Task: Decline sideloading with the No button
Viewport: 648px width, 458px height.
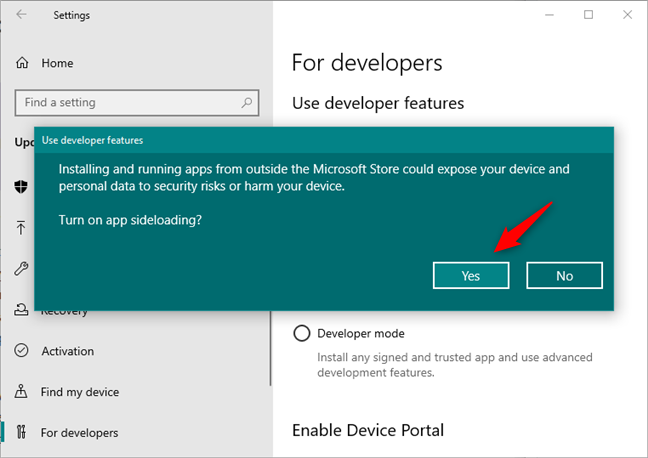Action: coord(564,275)
